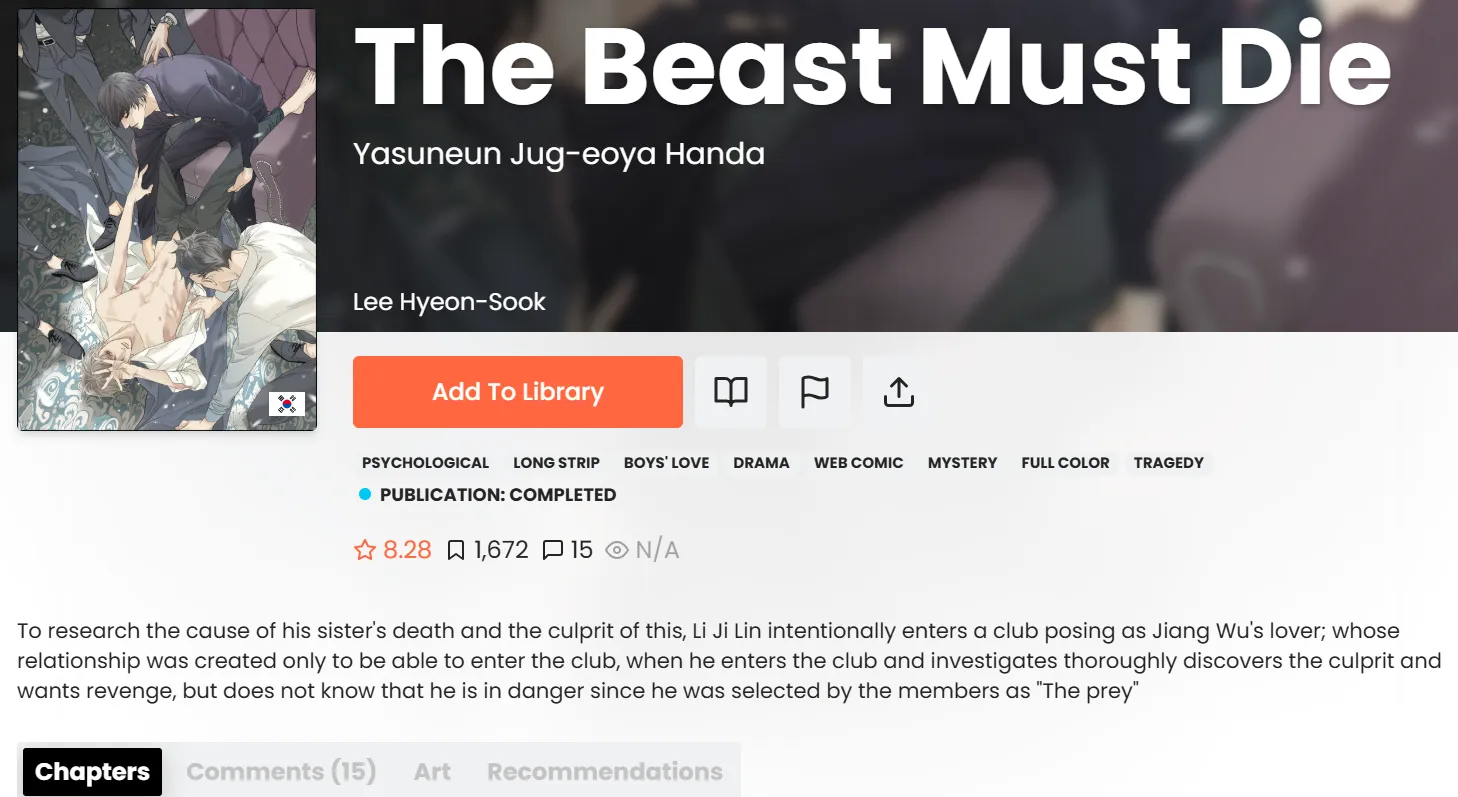The width and height of the screenshot is (1458, 797).
Task: Enlarge the manga cover thumbnail
Action: pyautogui.click(x=167, y=220)
